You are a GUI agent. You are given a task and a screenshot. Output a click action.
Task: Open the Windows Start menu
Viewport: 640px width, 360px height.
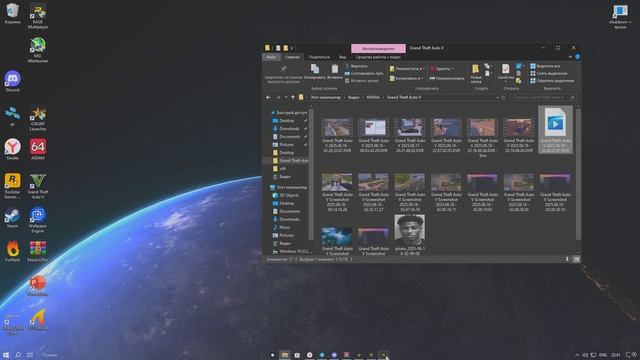pyautogui.click(x=6, y=355)
